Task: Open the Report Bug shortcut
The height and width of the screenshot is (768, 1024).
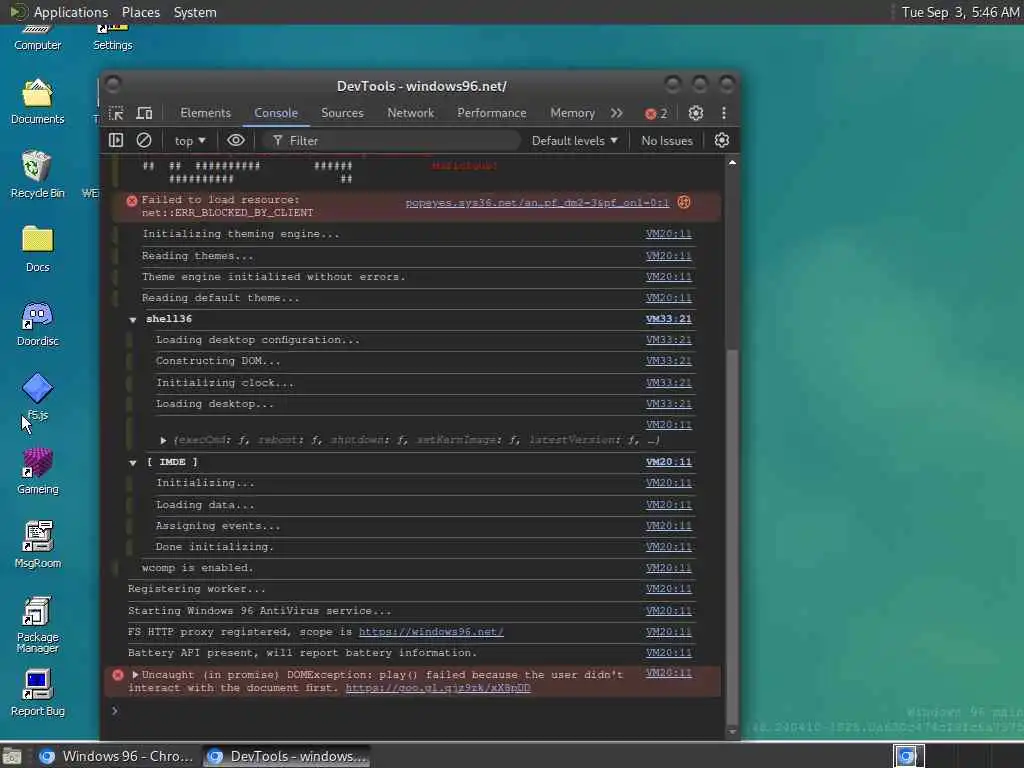Action: click(37, 694)
